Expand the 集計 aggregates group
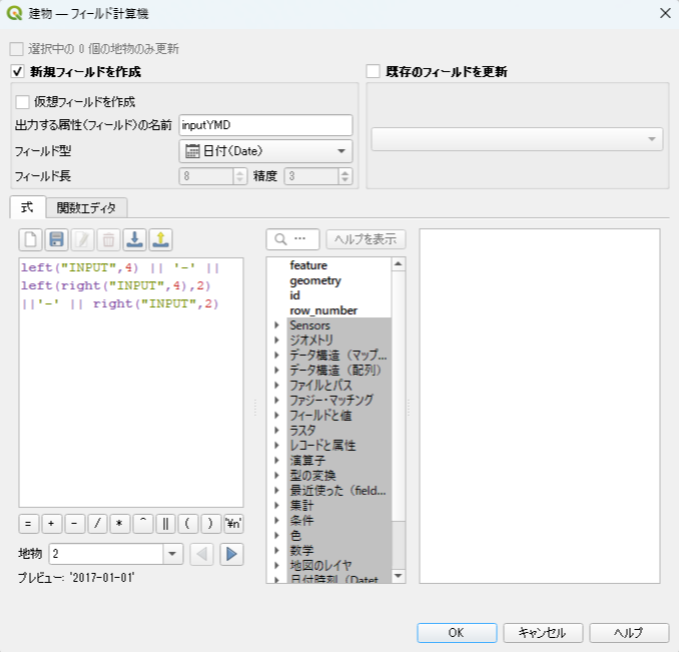 click(277, 505)
